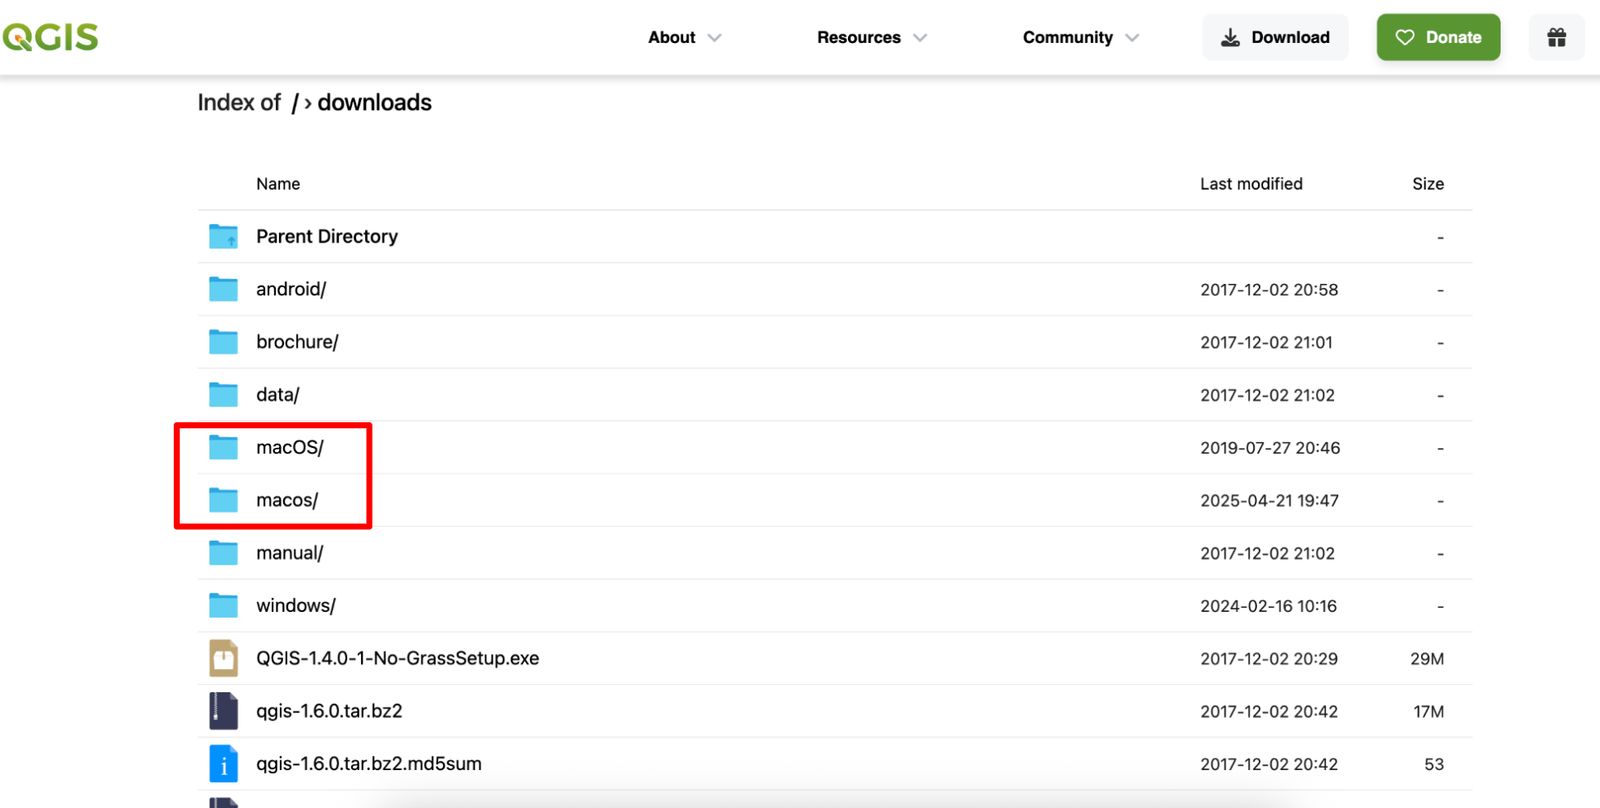This screenshot has height=808, width=1600.
Task: Expand the Resources menu chevron
Action: (920, 38)
